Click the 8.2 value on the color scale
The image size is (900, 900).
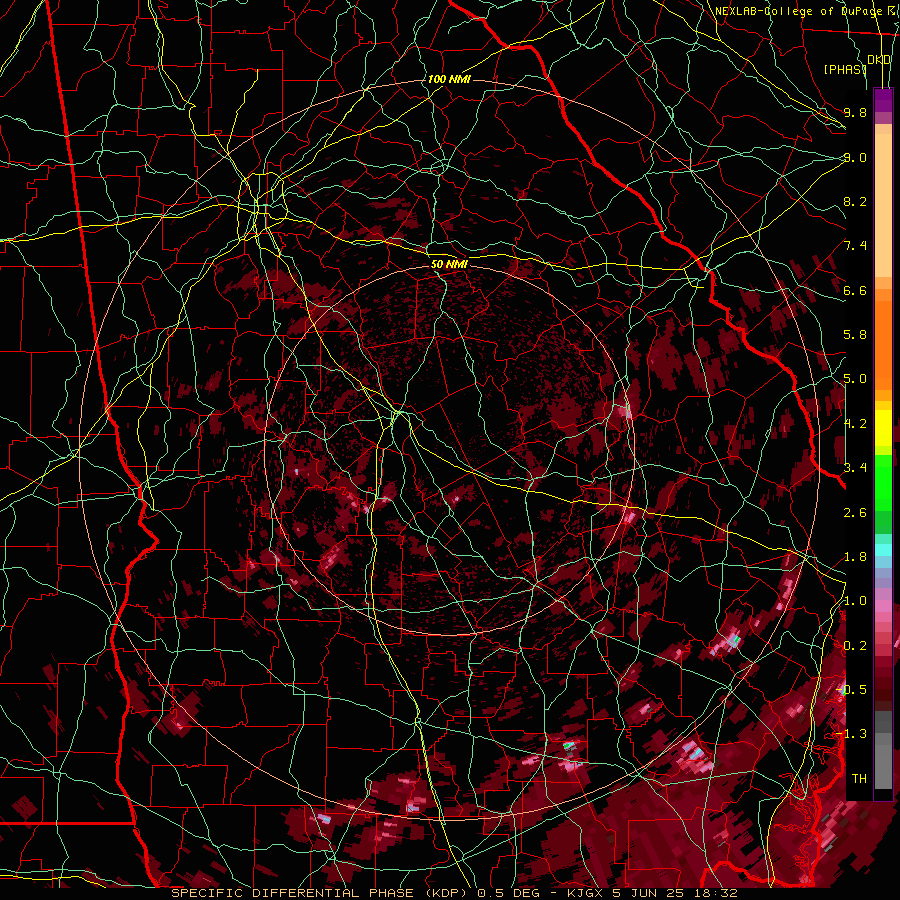coord(855,201)
